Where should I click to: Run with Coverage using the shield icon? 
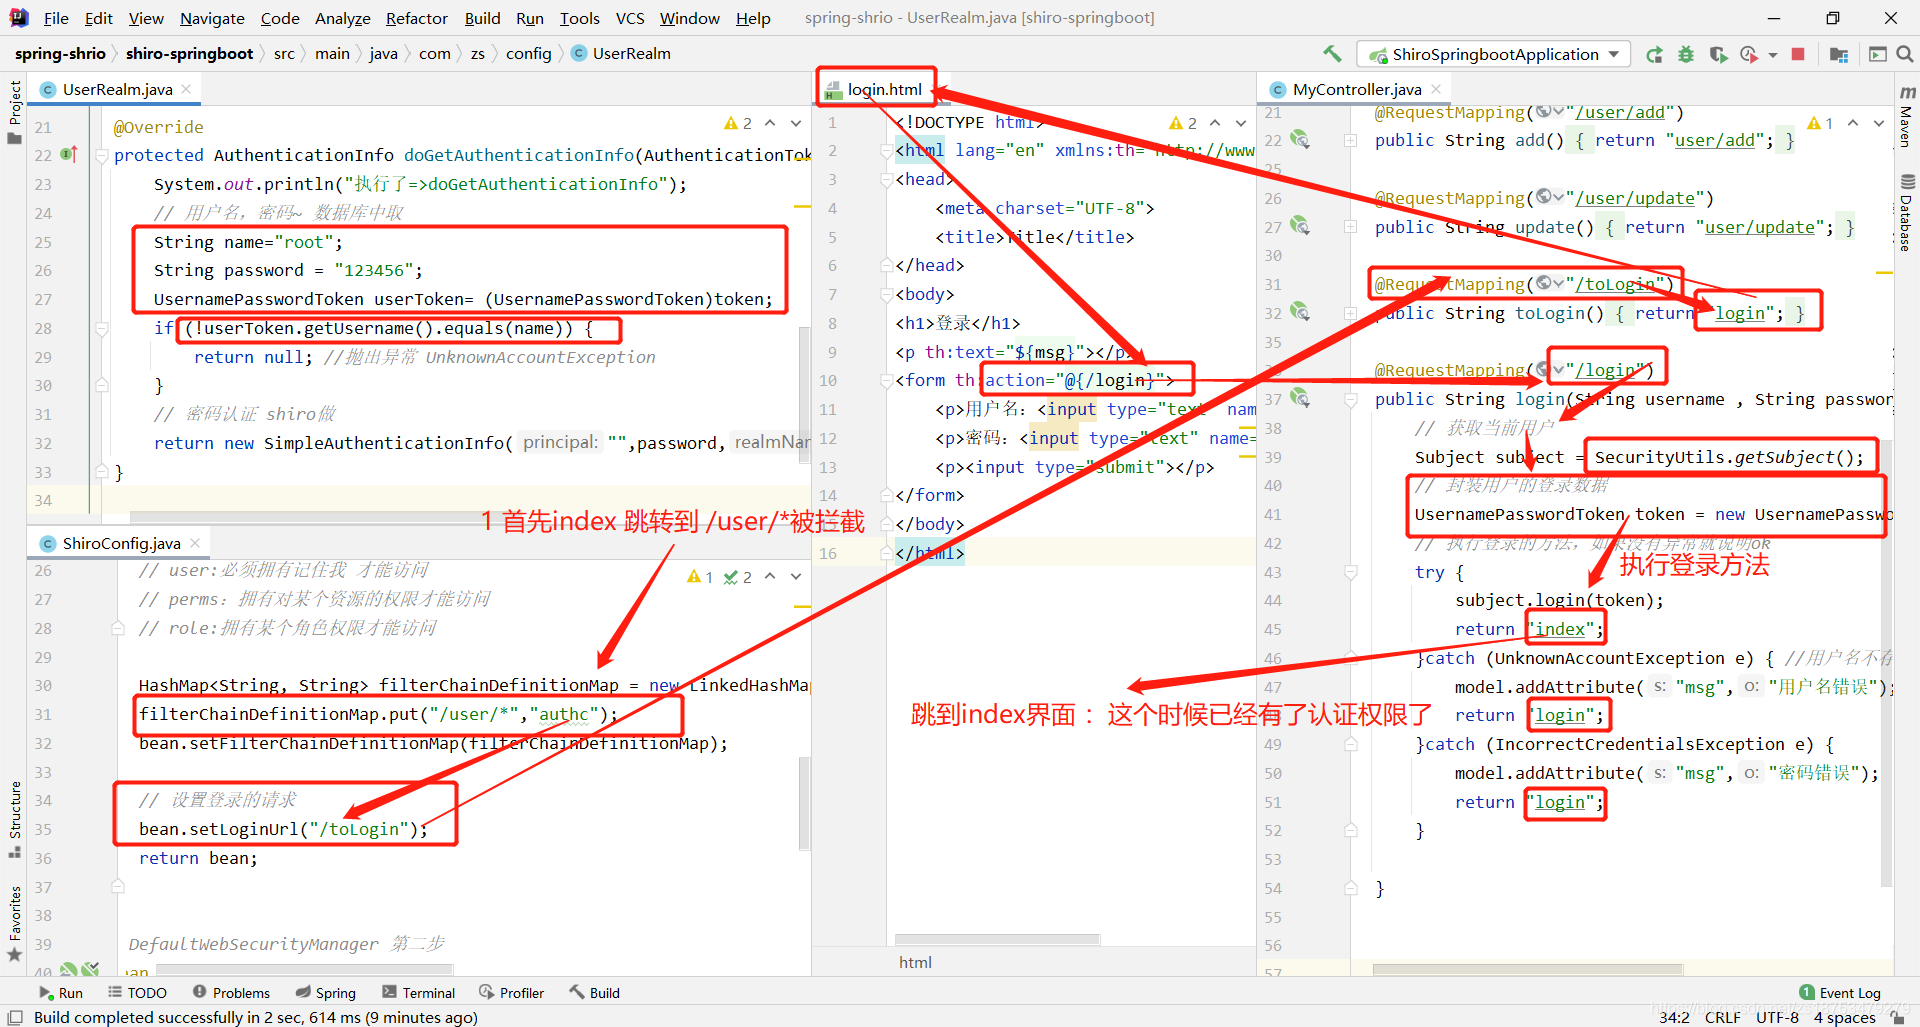point(1718,54)
